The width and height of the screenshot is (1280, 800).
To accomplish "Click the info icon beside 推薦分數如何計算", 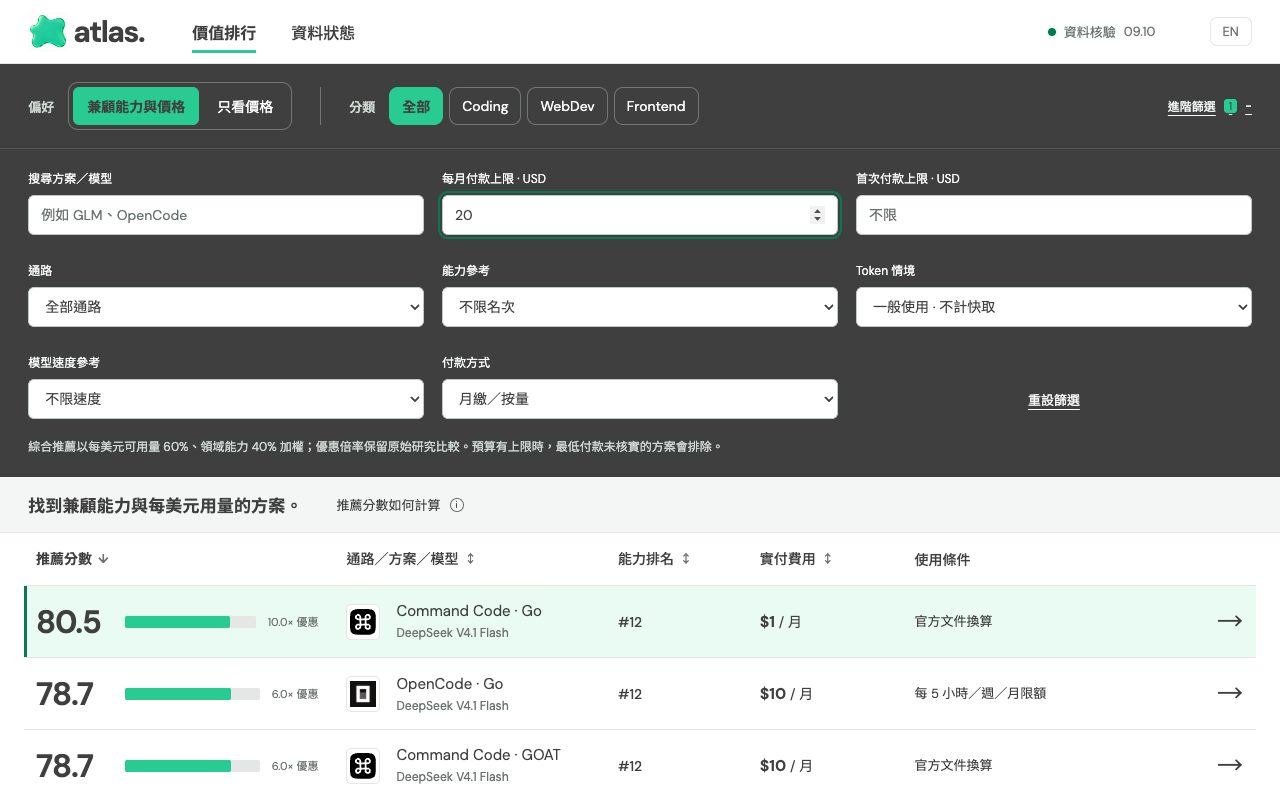I will click(x=457, y=505).
